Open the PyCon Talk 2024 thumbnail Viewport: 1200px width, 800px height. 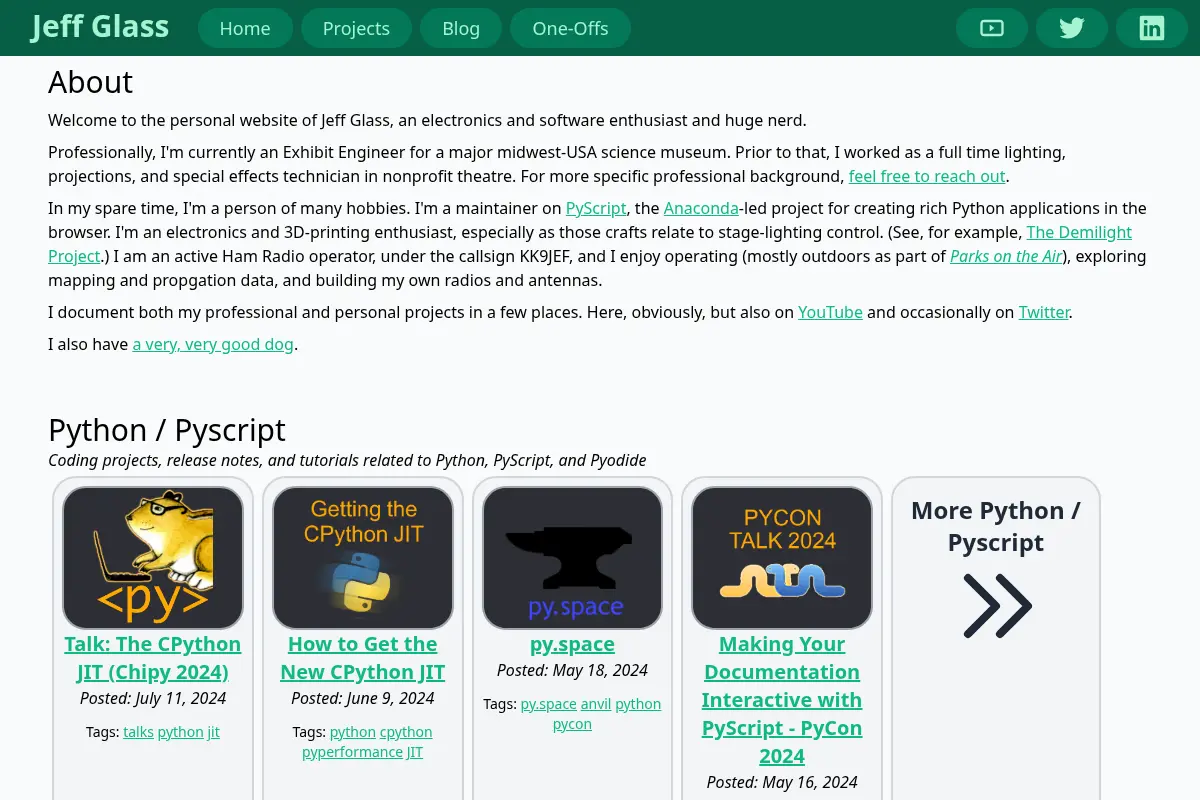tap(782, 558)
